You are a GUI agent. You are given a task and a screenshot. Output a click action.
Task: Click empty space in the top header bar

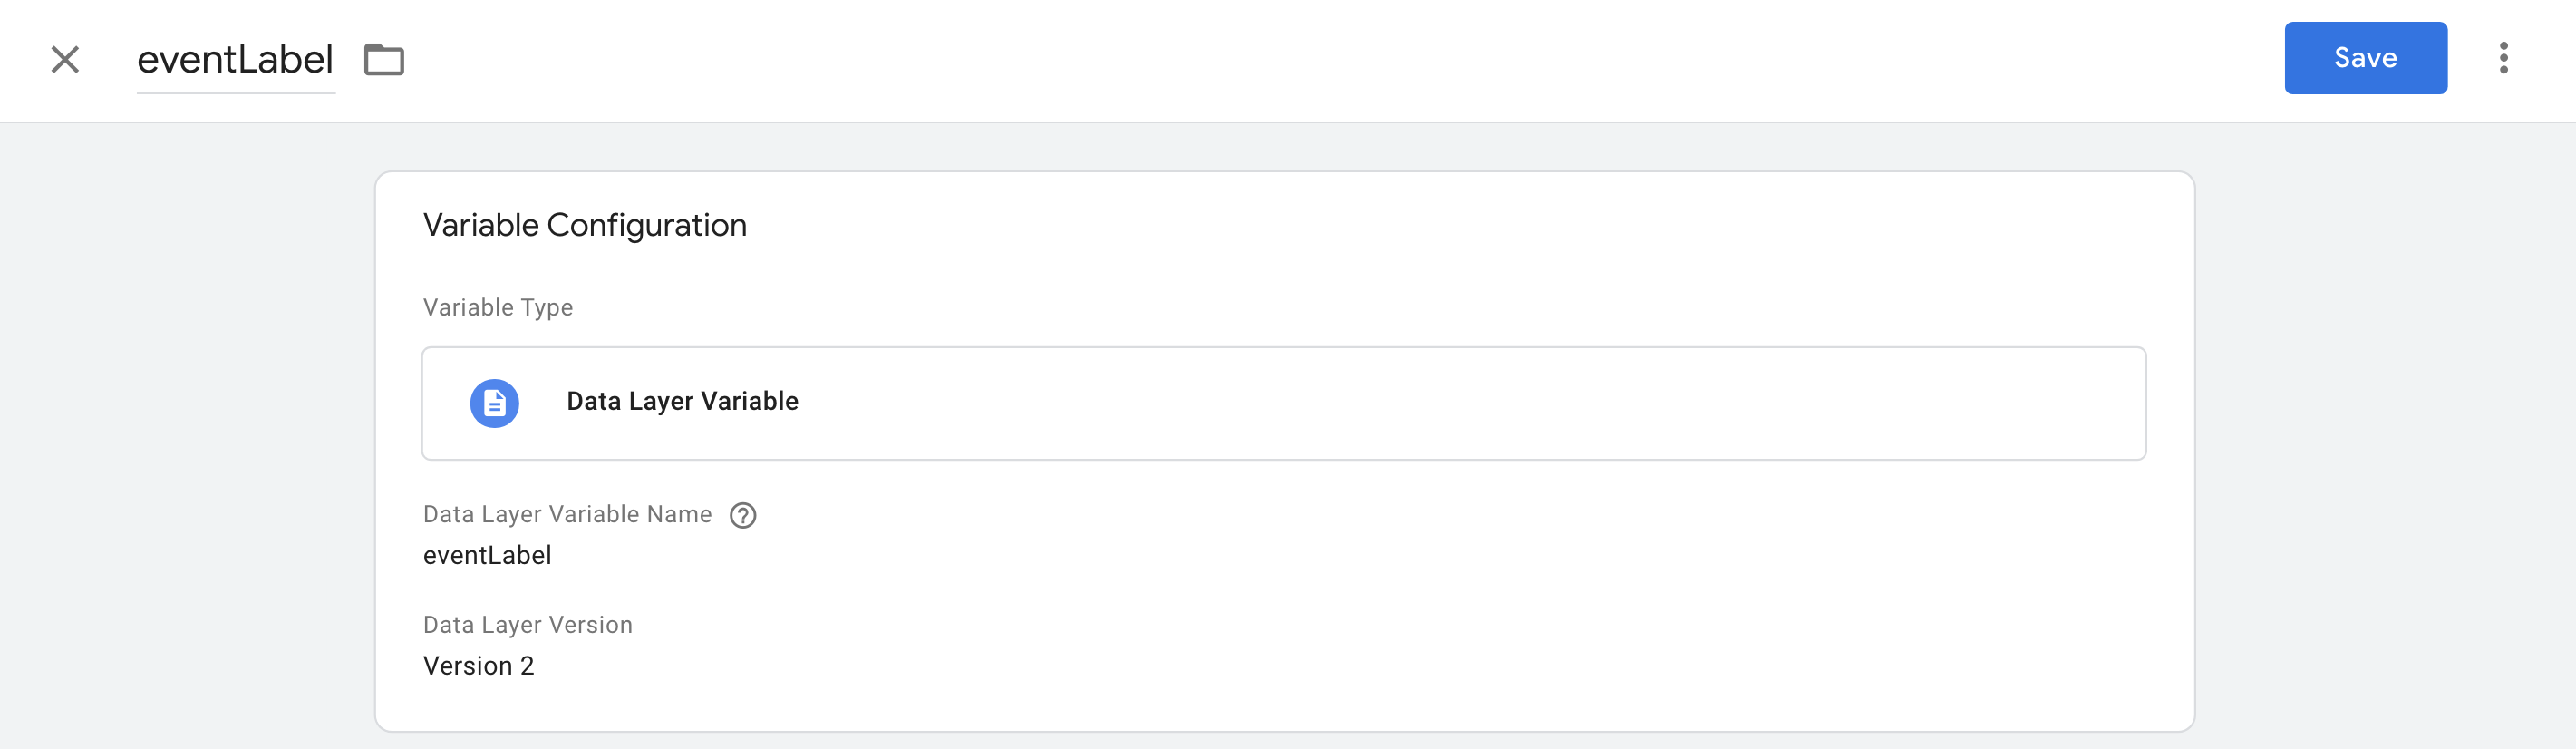pos(1300,60)
